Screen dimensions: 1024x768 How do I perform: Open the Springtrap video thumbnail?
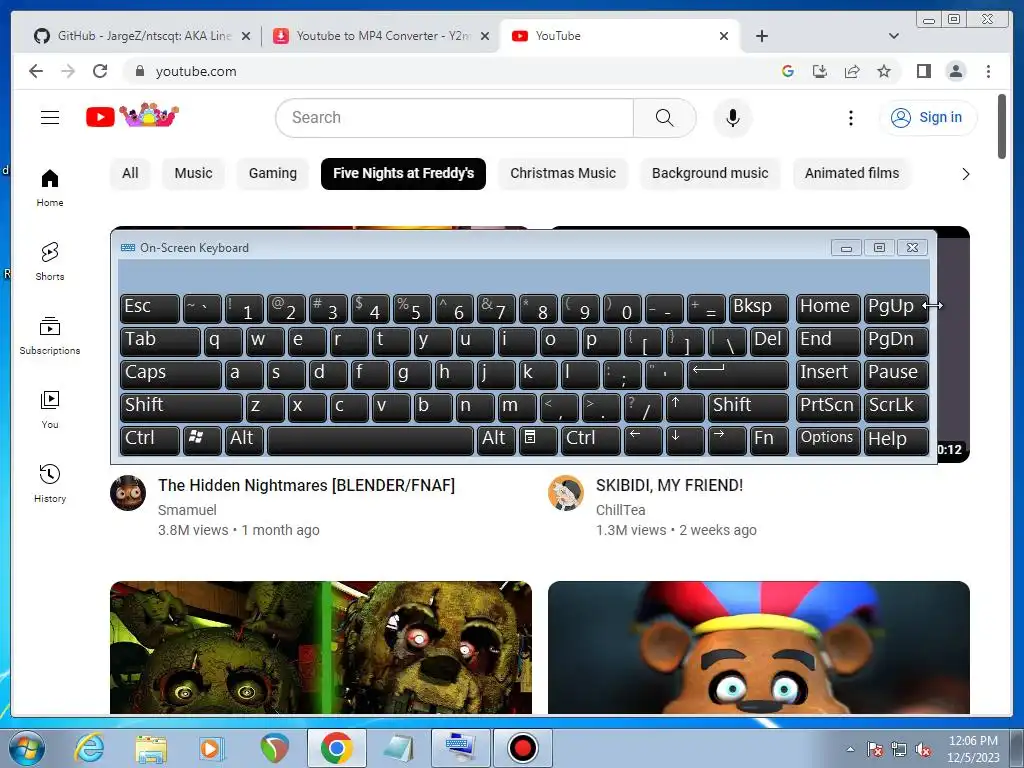[321, 647]
